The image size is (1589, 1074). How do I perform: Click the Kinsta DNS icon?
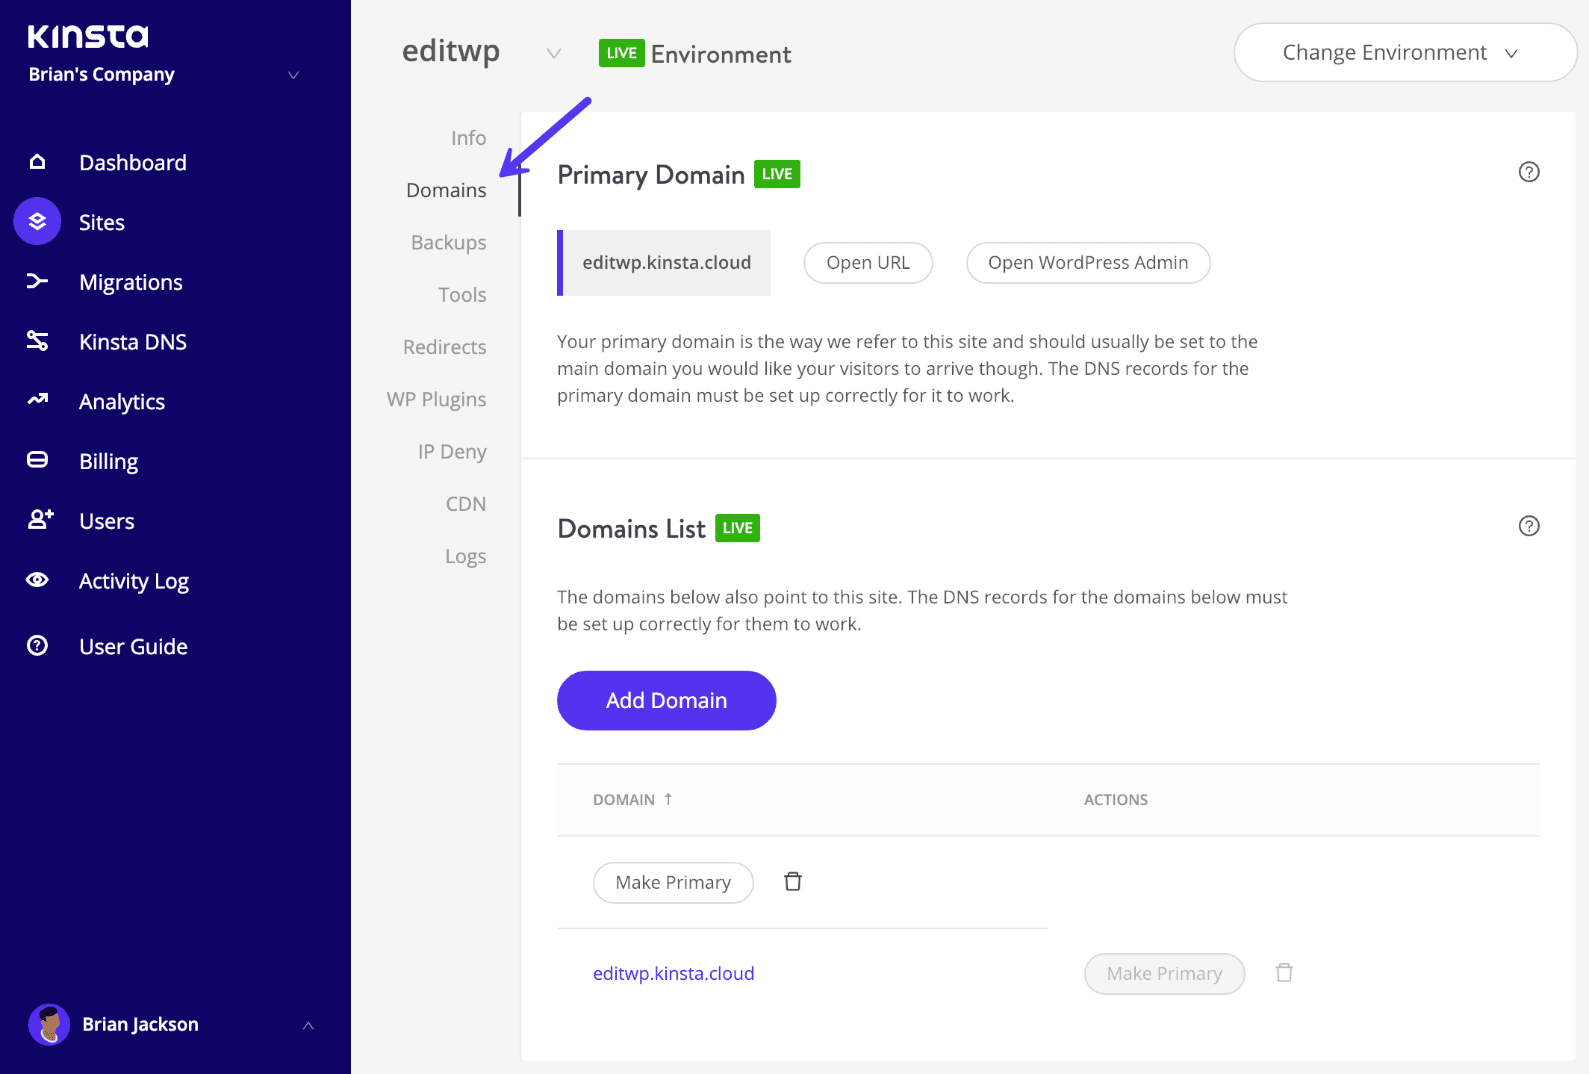[37, 341]
